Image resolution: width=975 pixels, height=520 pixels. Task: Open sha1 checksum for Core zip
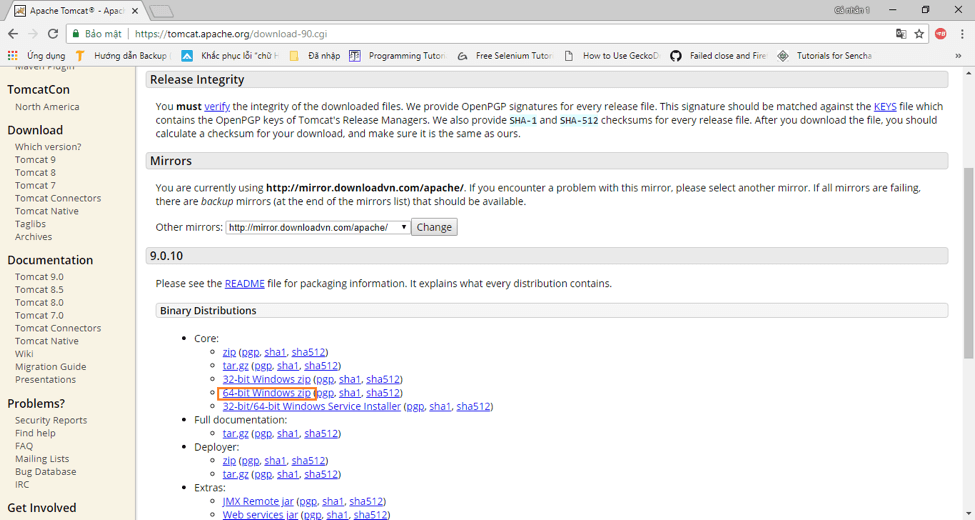[x=275, y=352]
